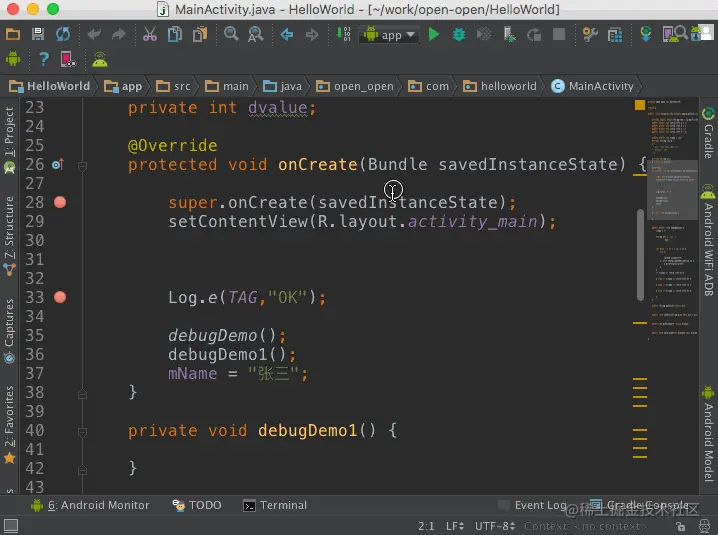Start debugging with the green bug icon
The image size is (718, 535).
coord(458,34)
